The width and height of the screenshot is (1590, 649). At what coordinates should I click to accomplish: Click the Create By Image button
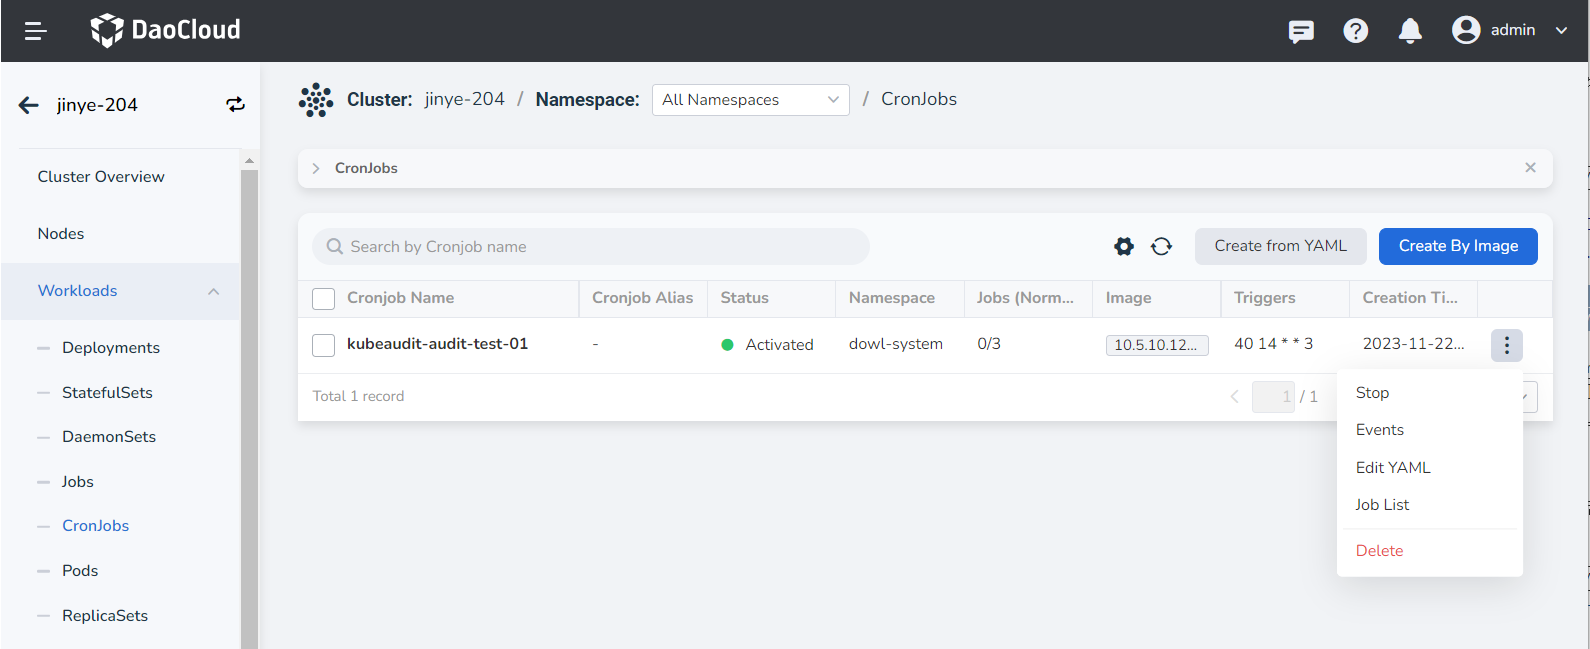(1457, 246)
